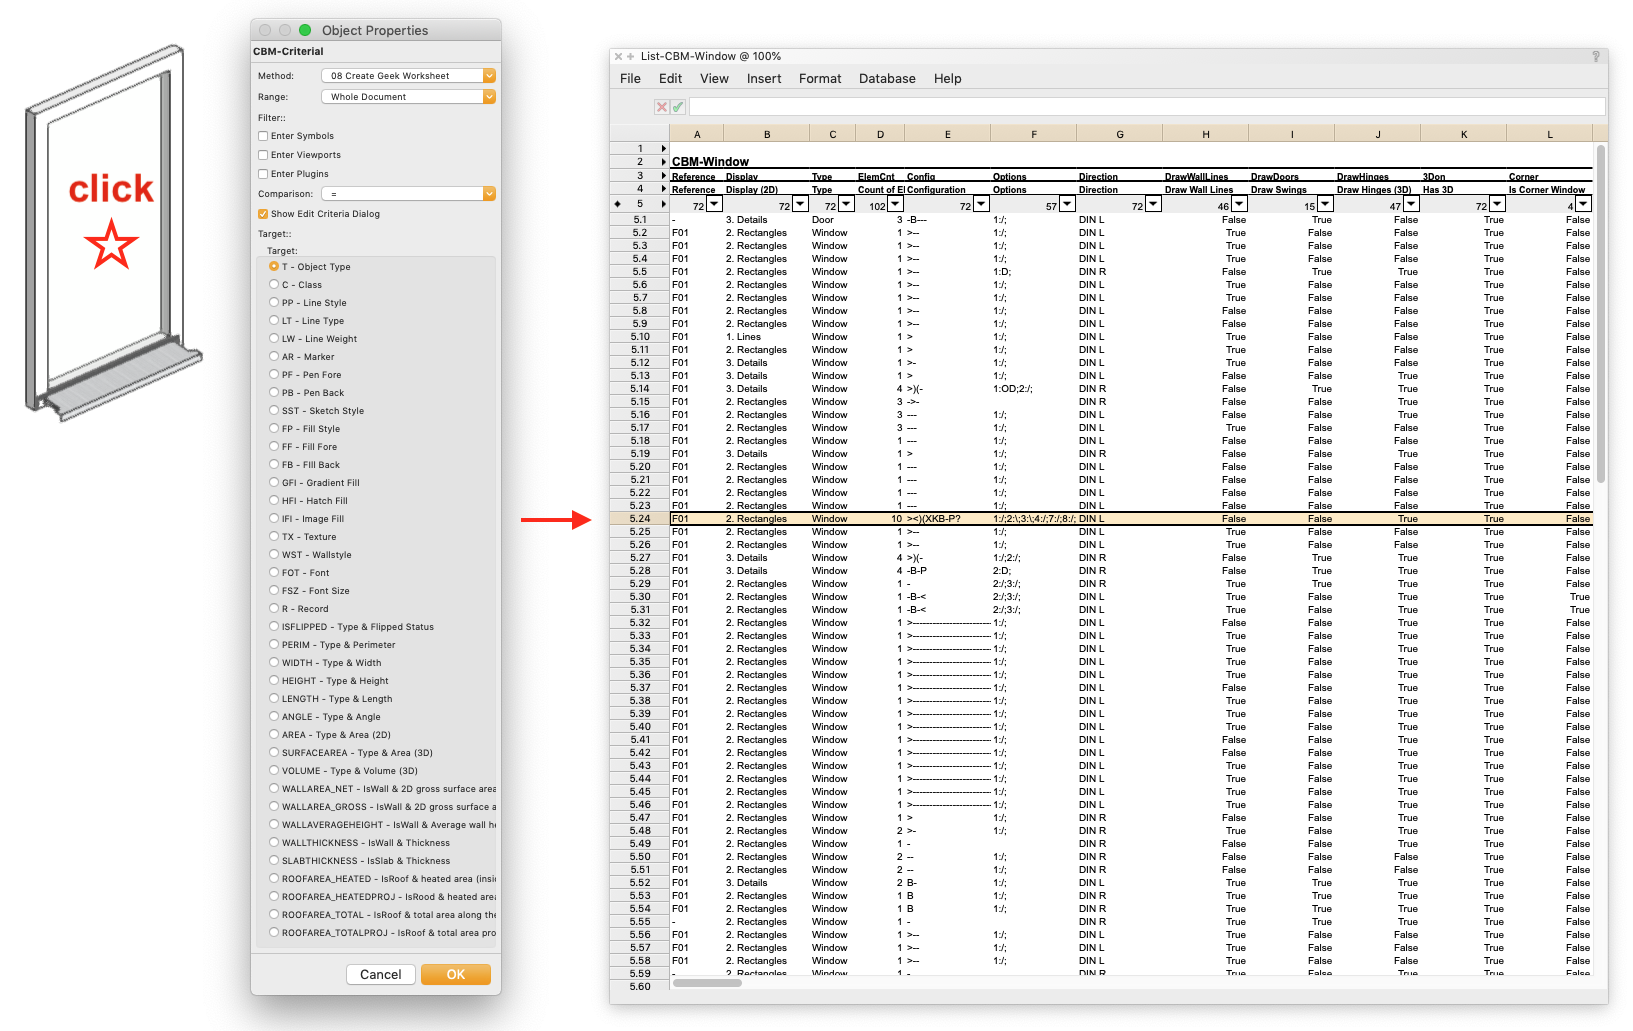Viewport: 1633px width, 1031px height.
Task: Enable the Enter Viewports checkbox
Action: click(x=263, y=155)
